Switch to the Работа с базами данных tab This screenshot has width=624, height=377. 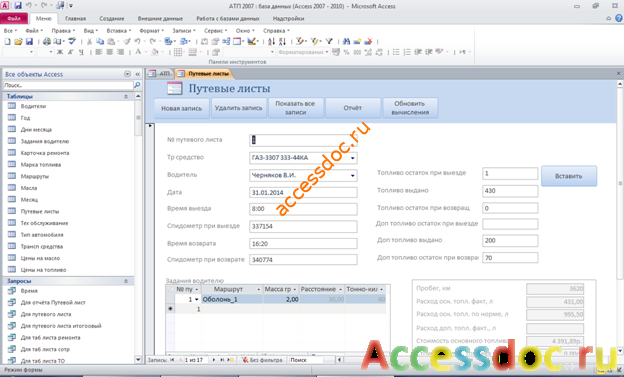[x=228, y=19]
